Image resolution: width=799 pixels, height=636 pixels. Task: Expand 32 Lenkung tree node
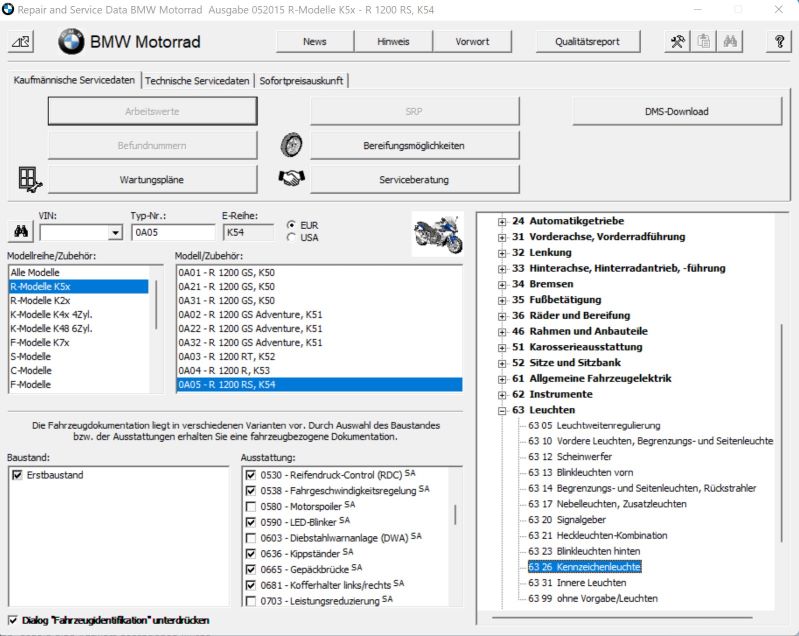point(502,253)
